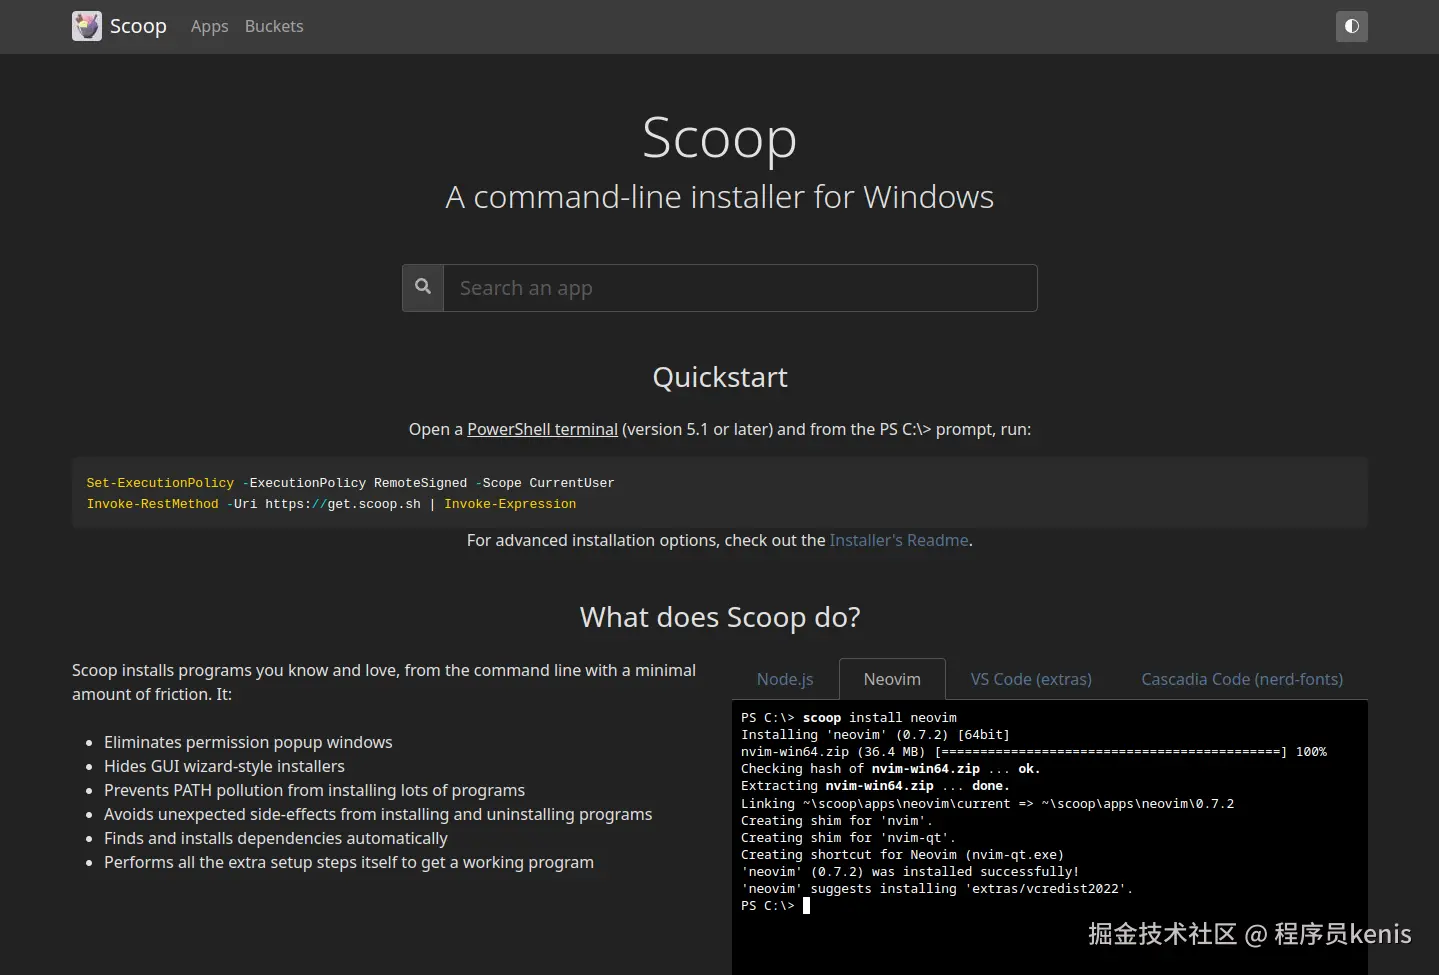This screenshot has height=975, width=1439.
Task: Click the nvim-win64.zip download progress line
Action: 1034,752
